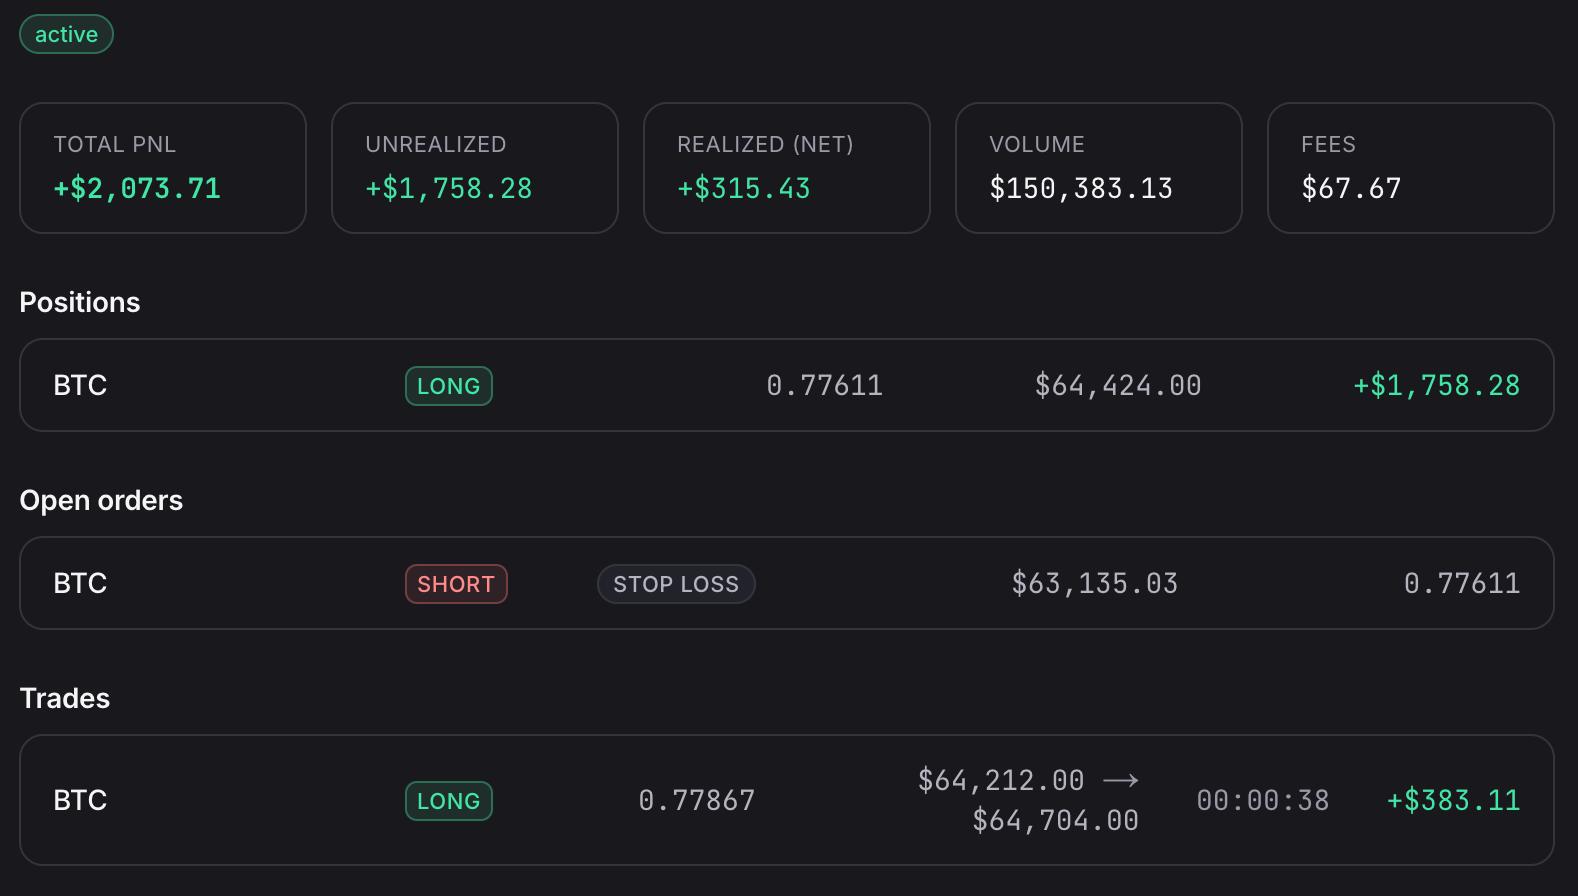
Task: Click trade profit +$383.11
Action: (1453, 801)
